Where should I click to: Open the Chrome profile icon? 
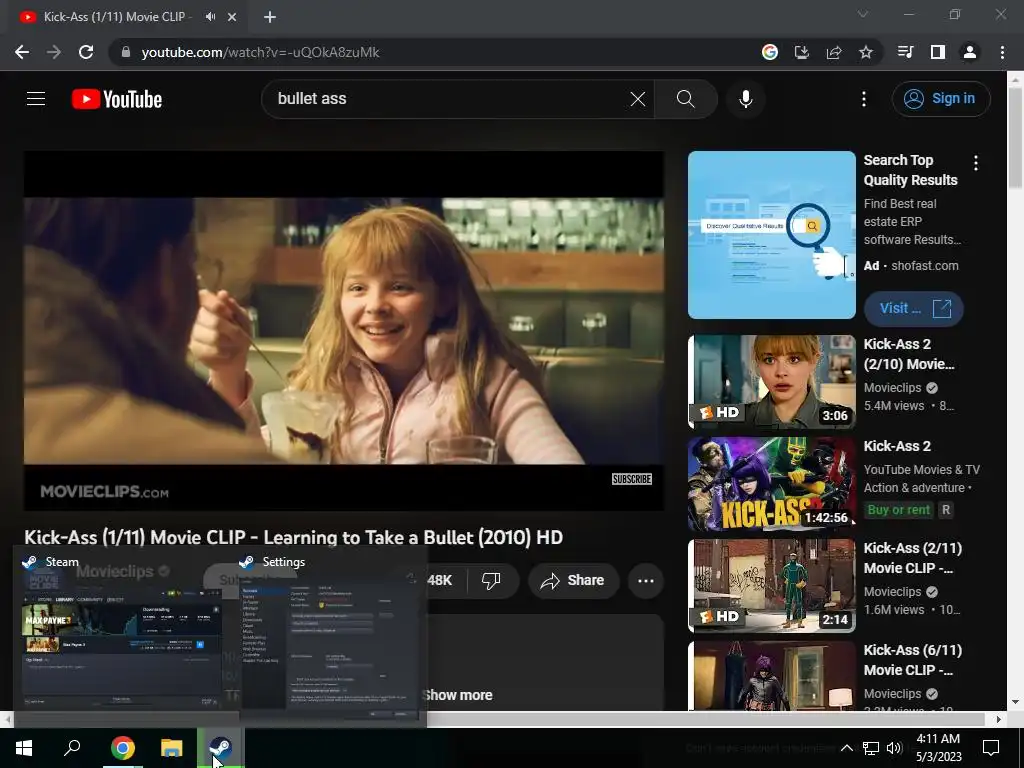pos(969,52)
